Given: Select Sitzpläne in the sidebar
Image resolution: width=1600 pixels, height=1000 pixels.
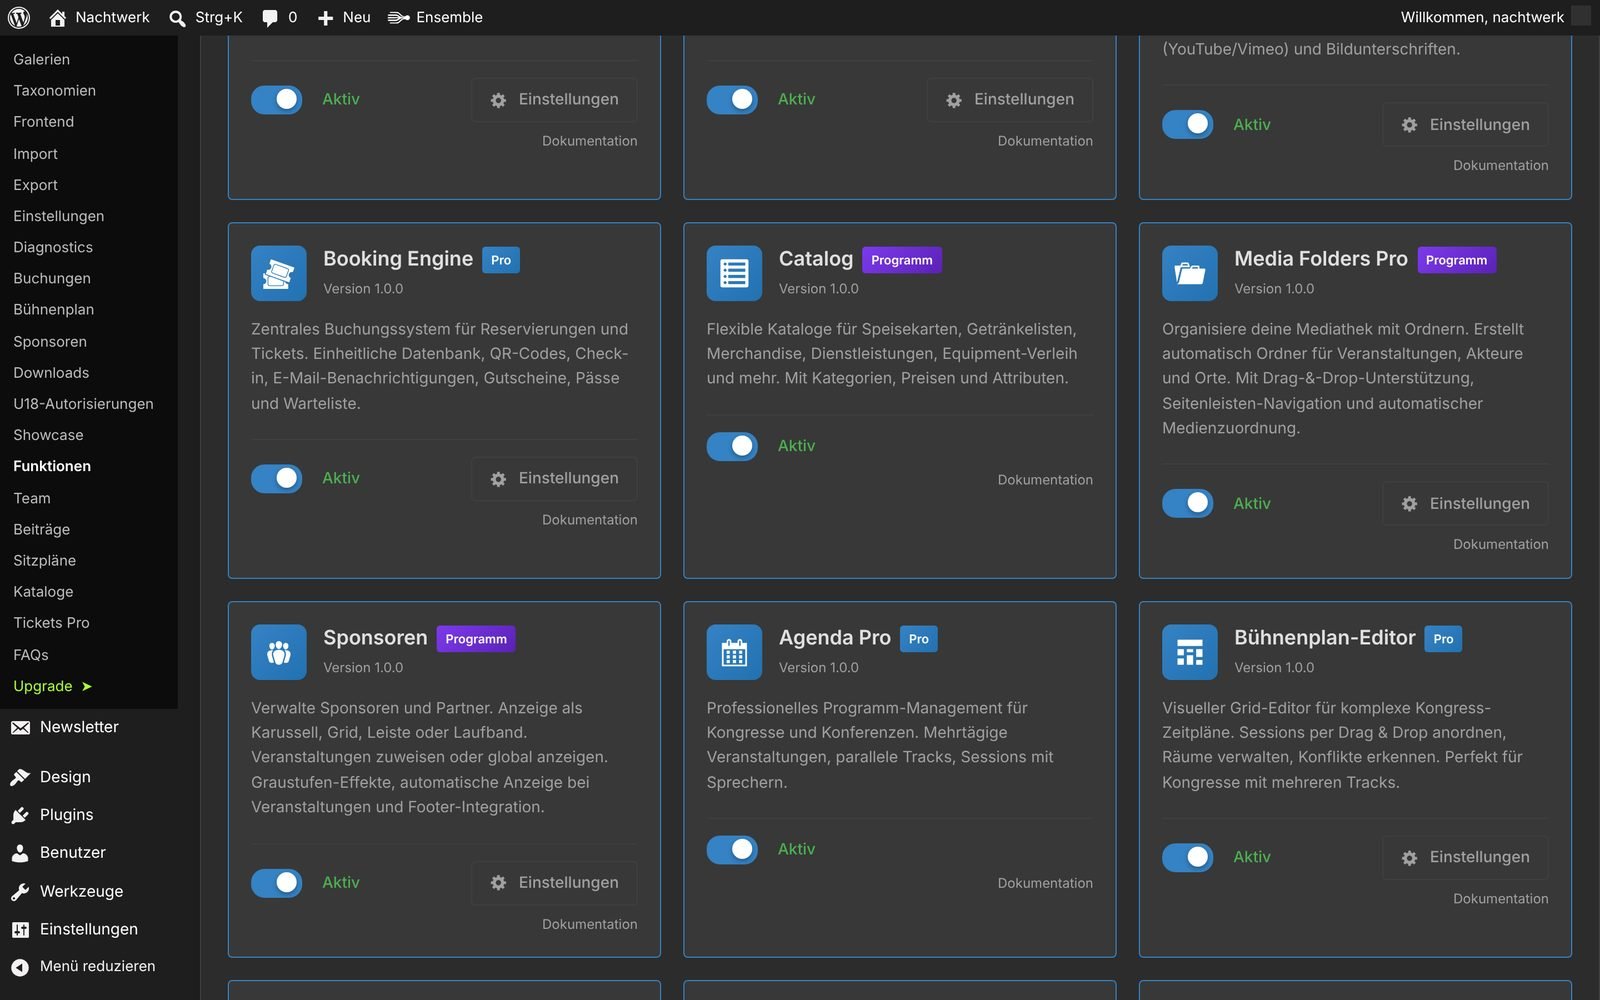Looking at the screenshot, I should [x=44, y=560].
